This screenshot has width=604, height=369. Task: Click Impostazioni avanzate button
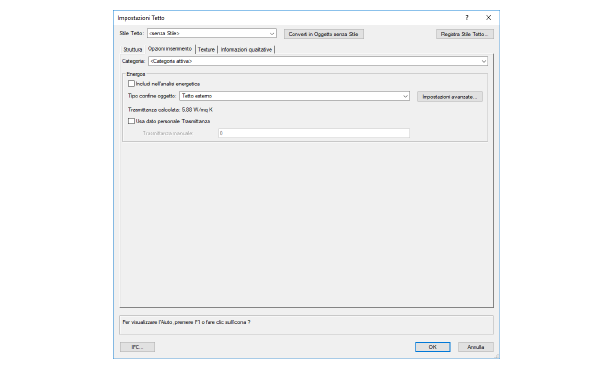point(450,97)
